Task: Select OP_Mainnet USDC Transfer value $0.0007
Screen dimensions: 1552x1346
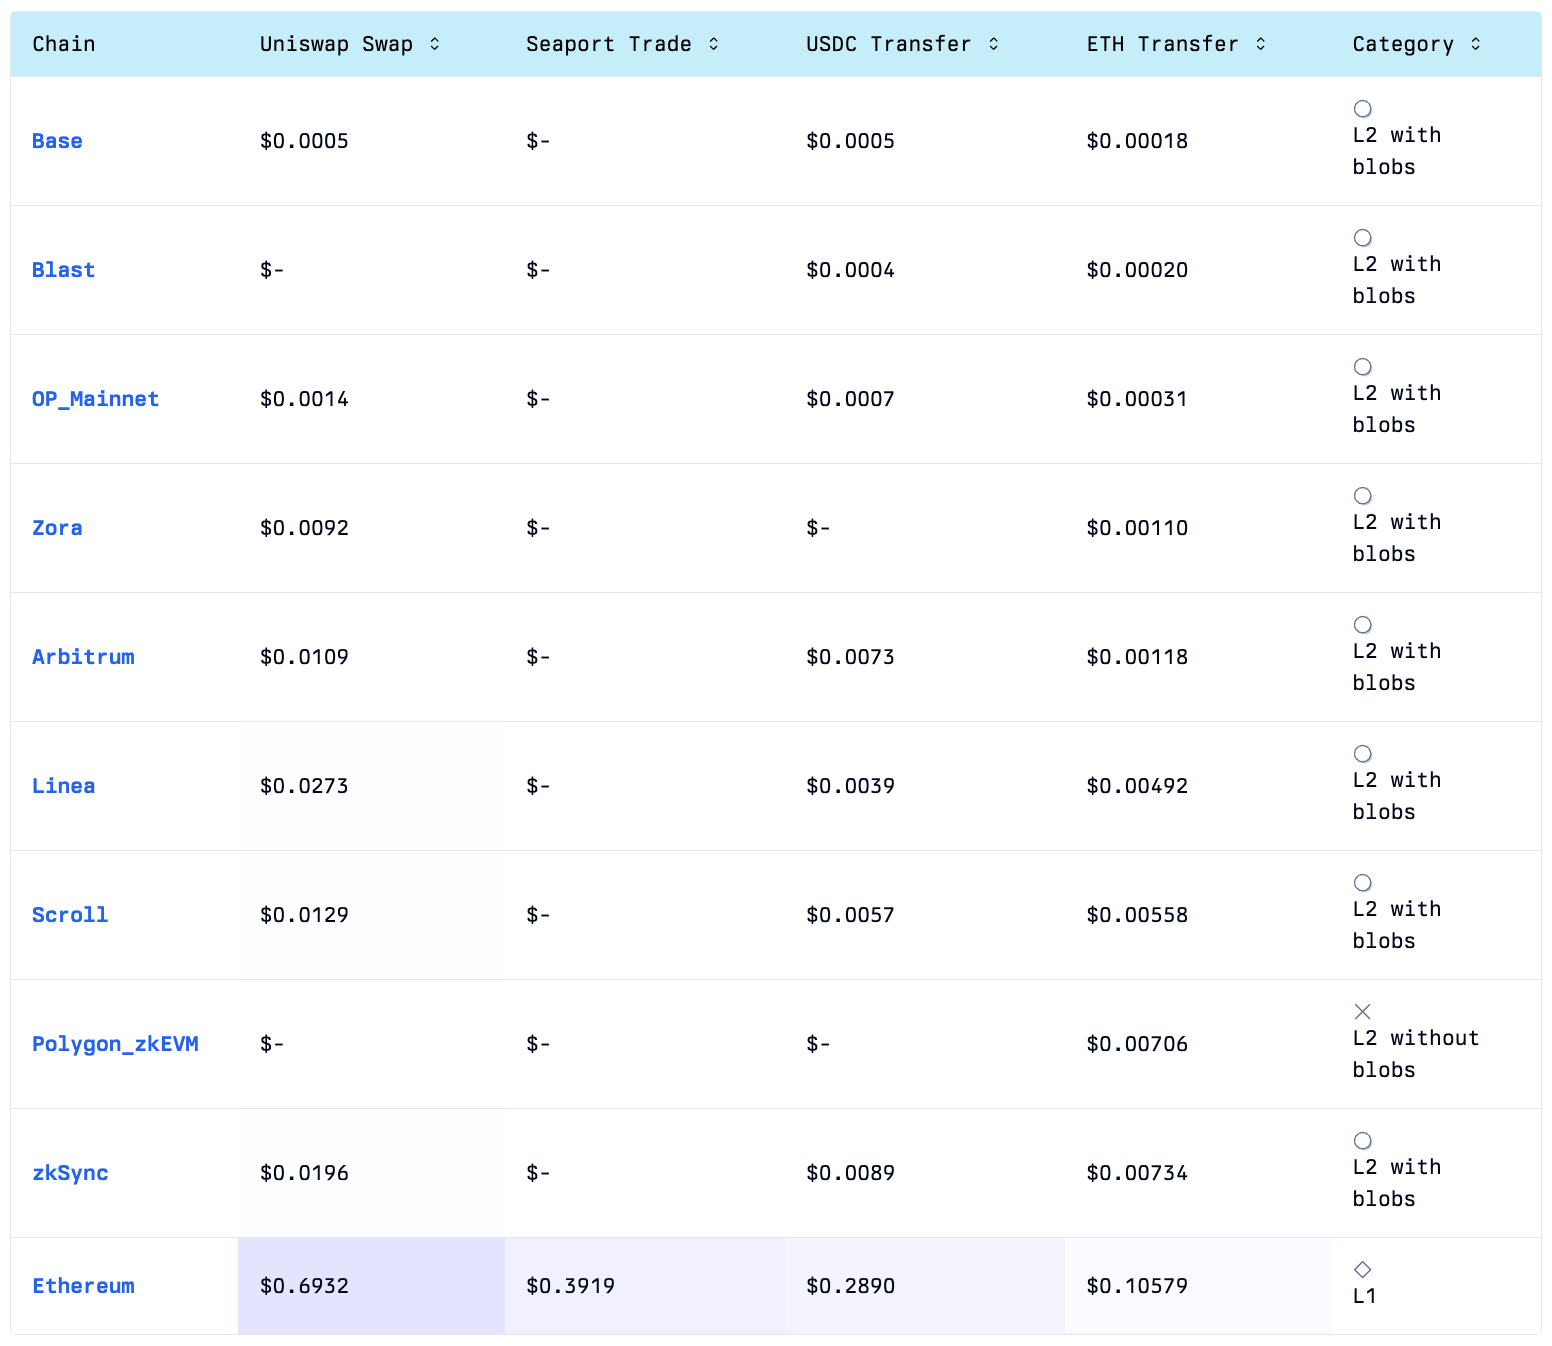Action: point(850,399)
